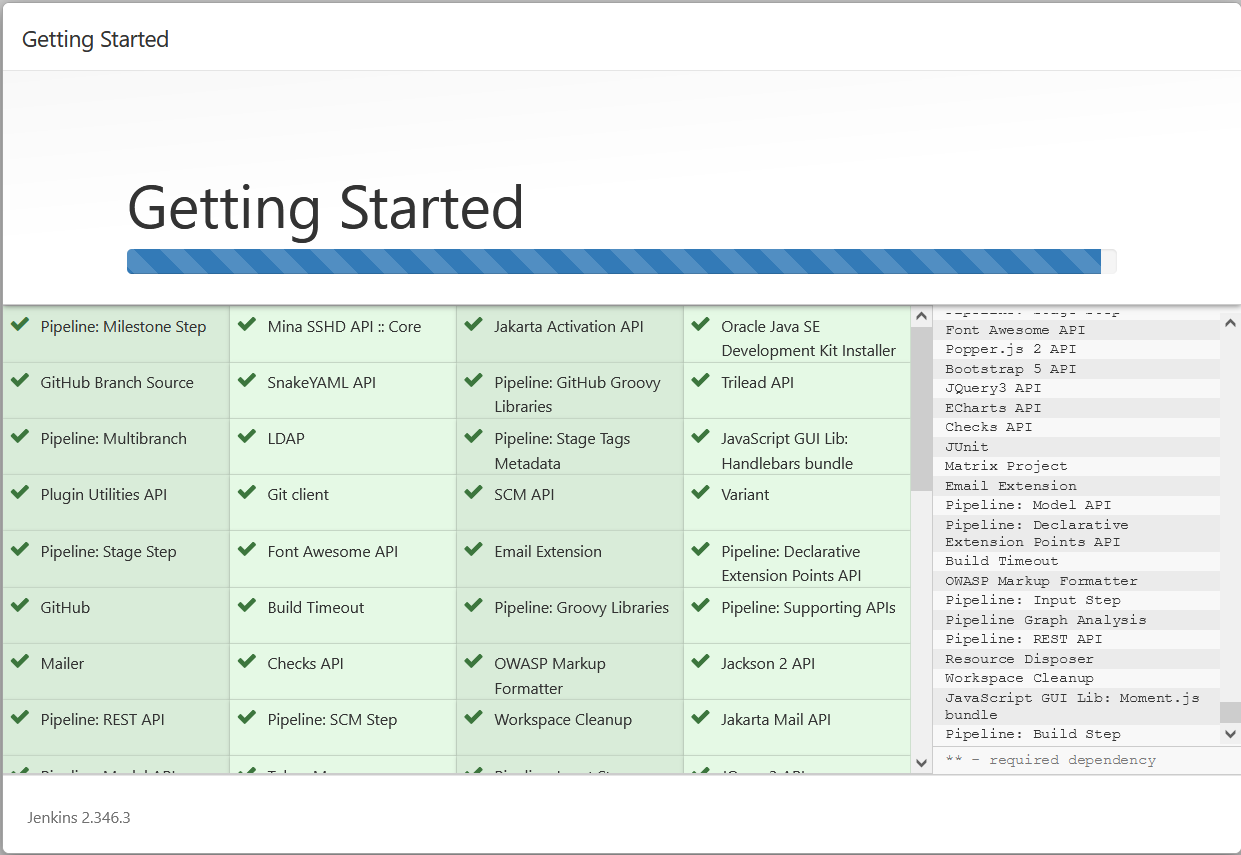Click the checkmark beside LDAP

coord(247,436)
